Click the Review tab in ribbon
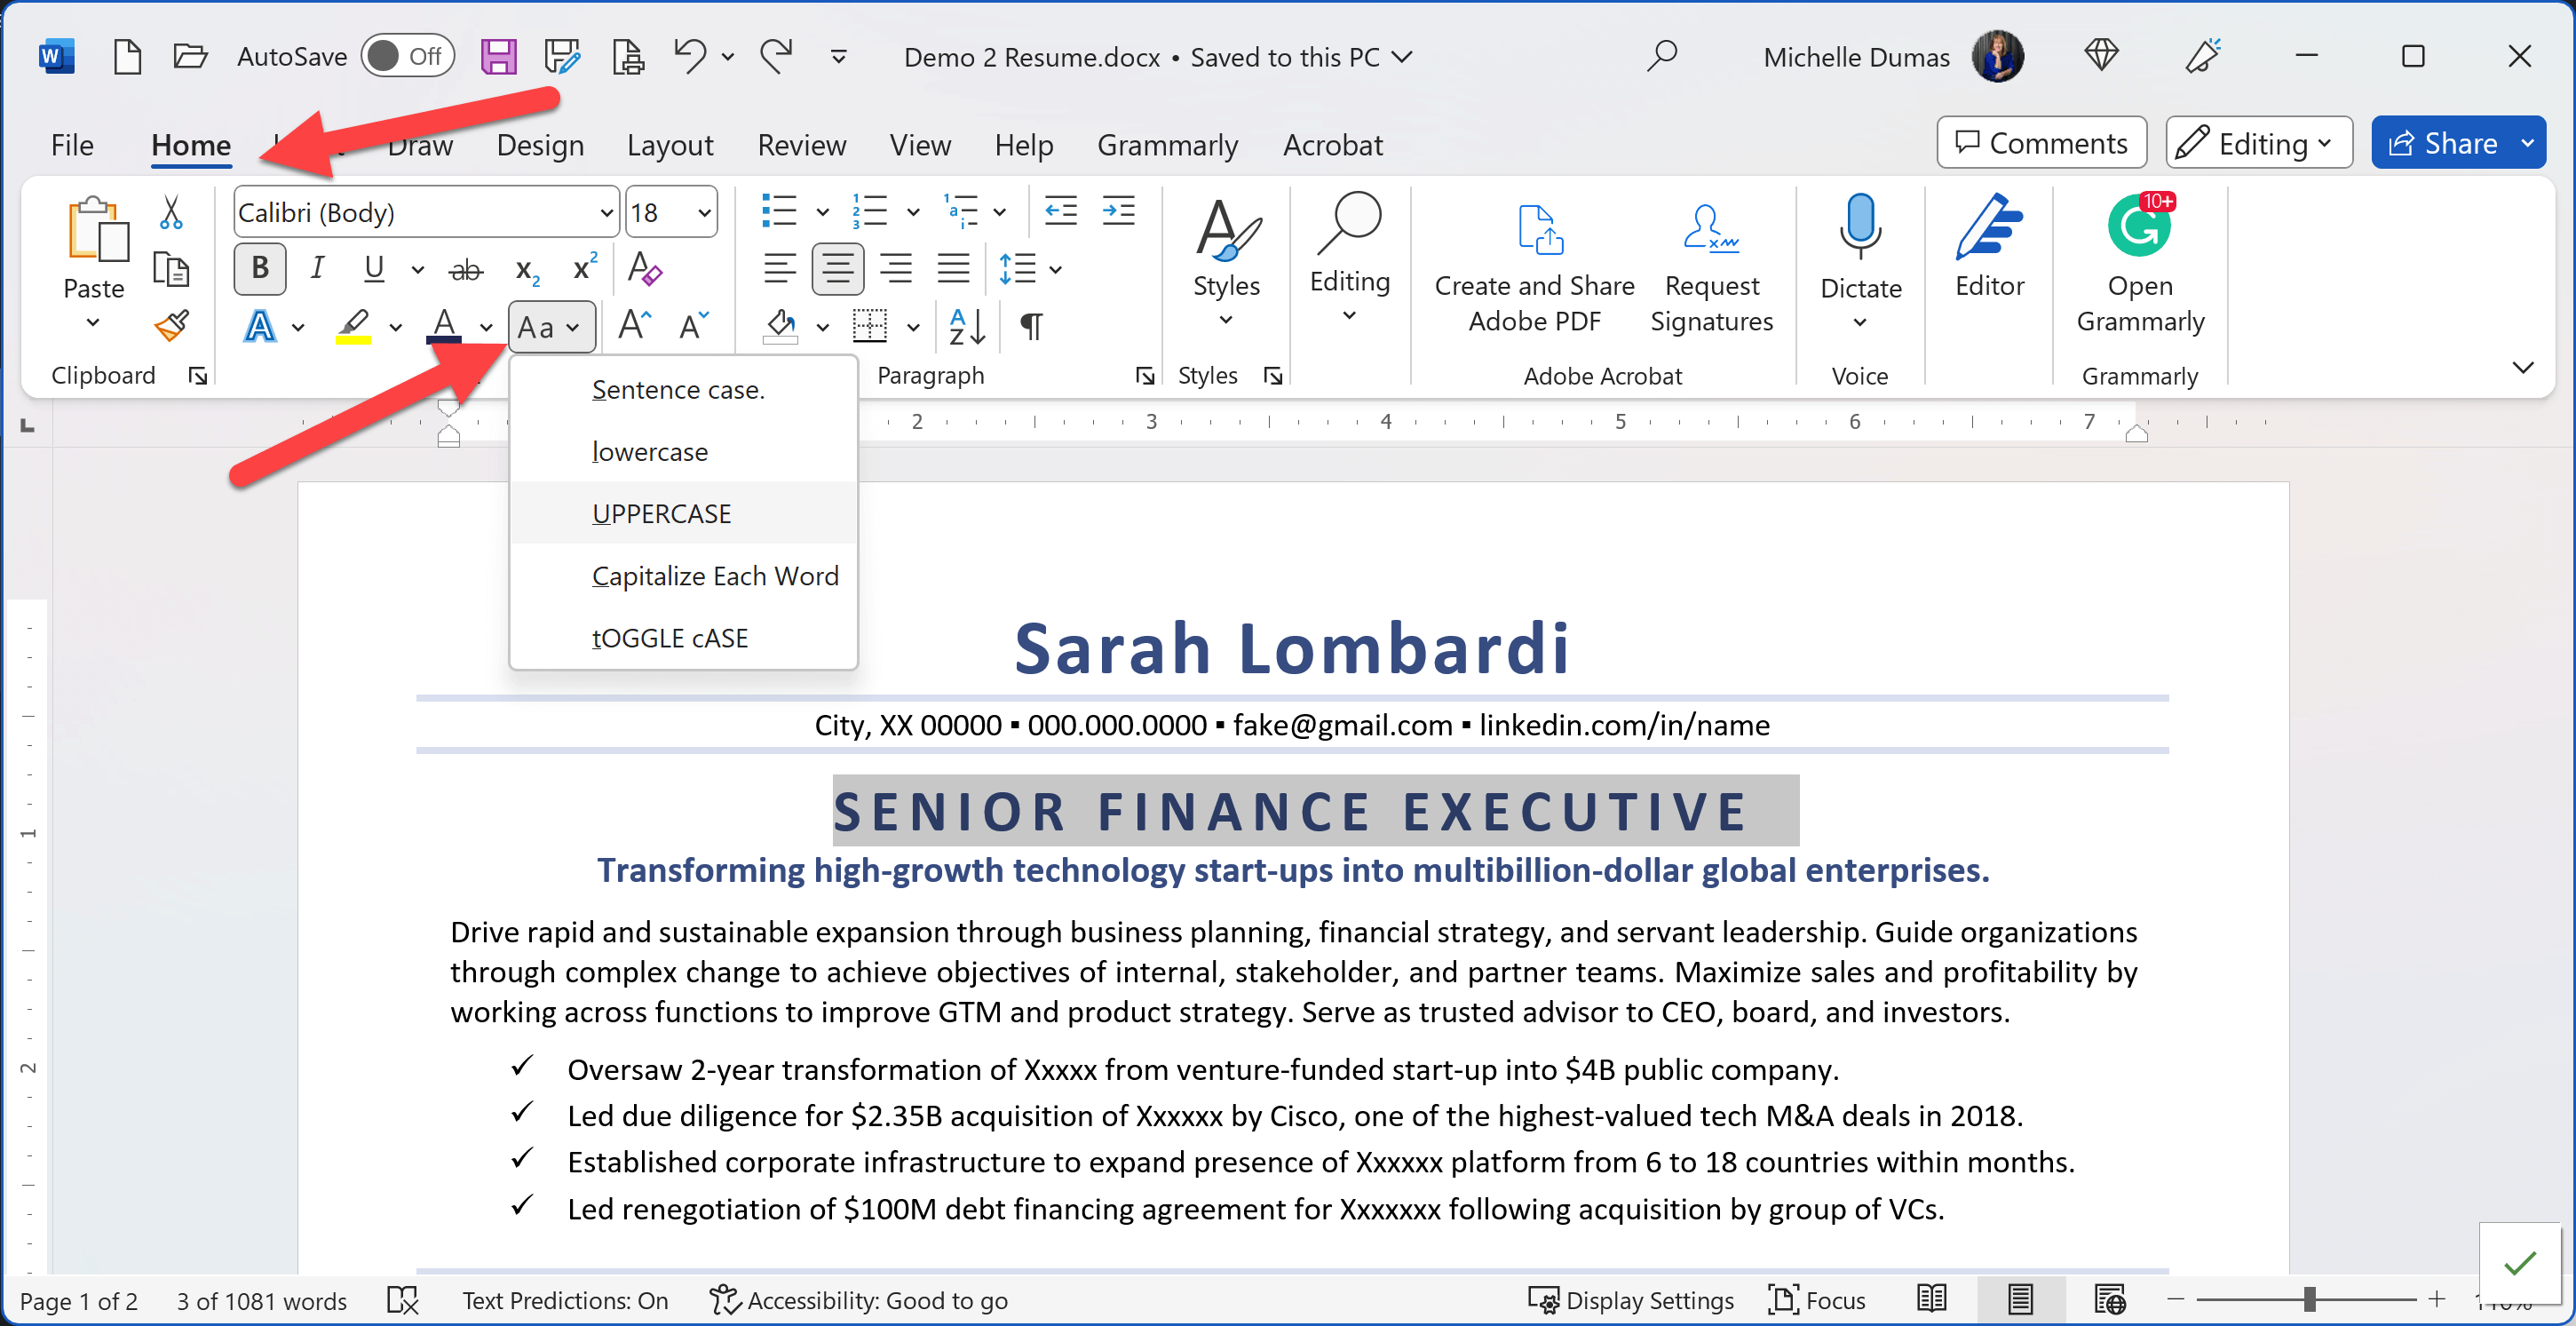Screen dimensions: 2576x1326 pyautogui.click(x=801, y=146)
